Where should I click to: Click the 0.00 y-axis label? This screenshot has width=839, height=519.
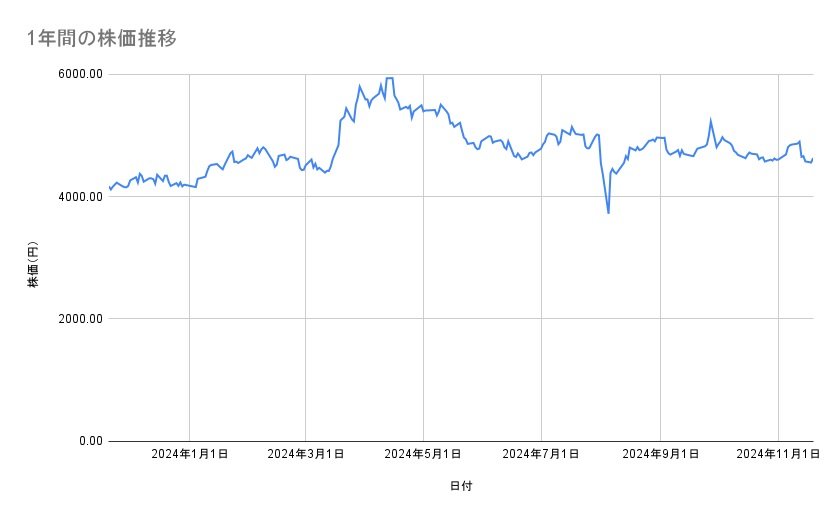[x=88, y=441]
